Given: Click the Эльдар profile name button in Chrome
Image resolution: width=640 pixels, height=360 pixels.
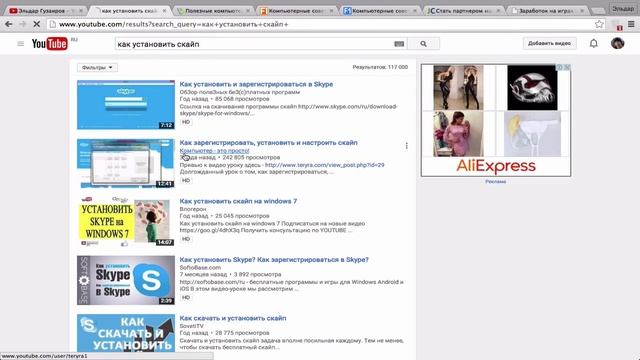Looking at the screenshot, I should tap(623, 8).
